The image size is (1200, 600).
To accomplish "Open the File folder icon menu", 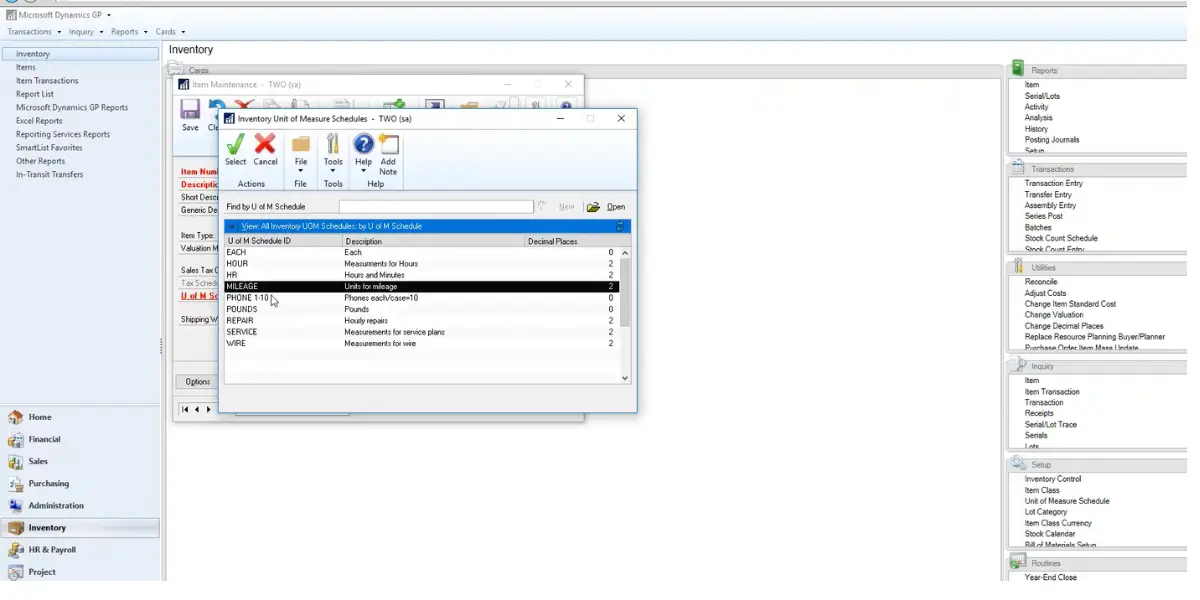I will pos(300,145).
